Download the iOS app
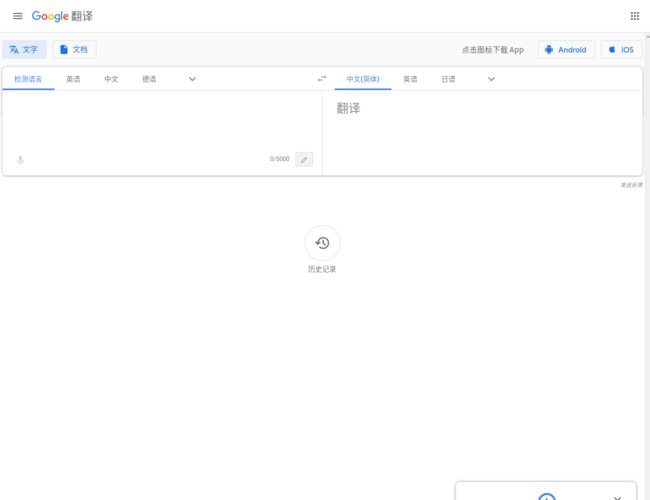Viewport: 650px width, 500px height. [x=621, y=50]
